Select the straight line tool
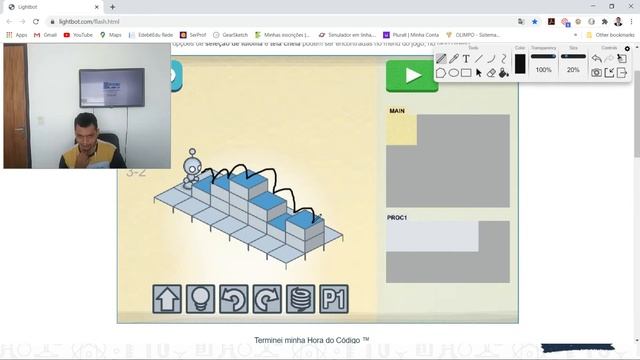The width and height of the screenshot is (640, 360). 478,59
